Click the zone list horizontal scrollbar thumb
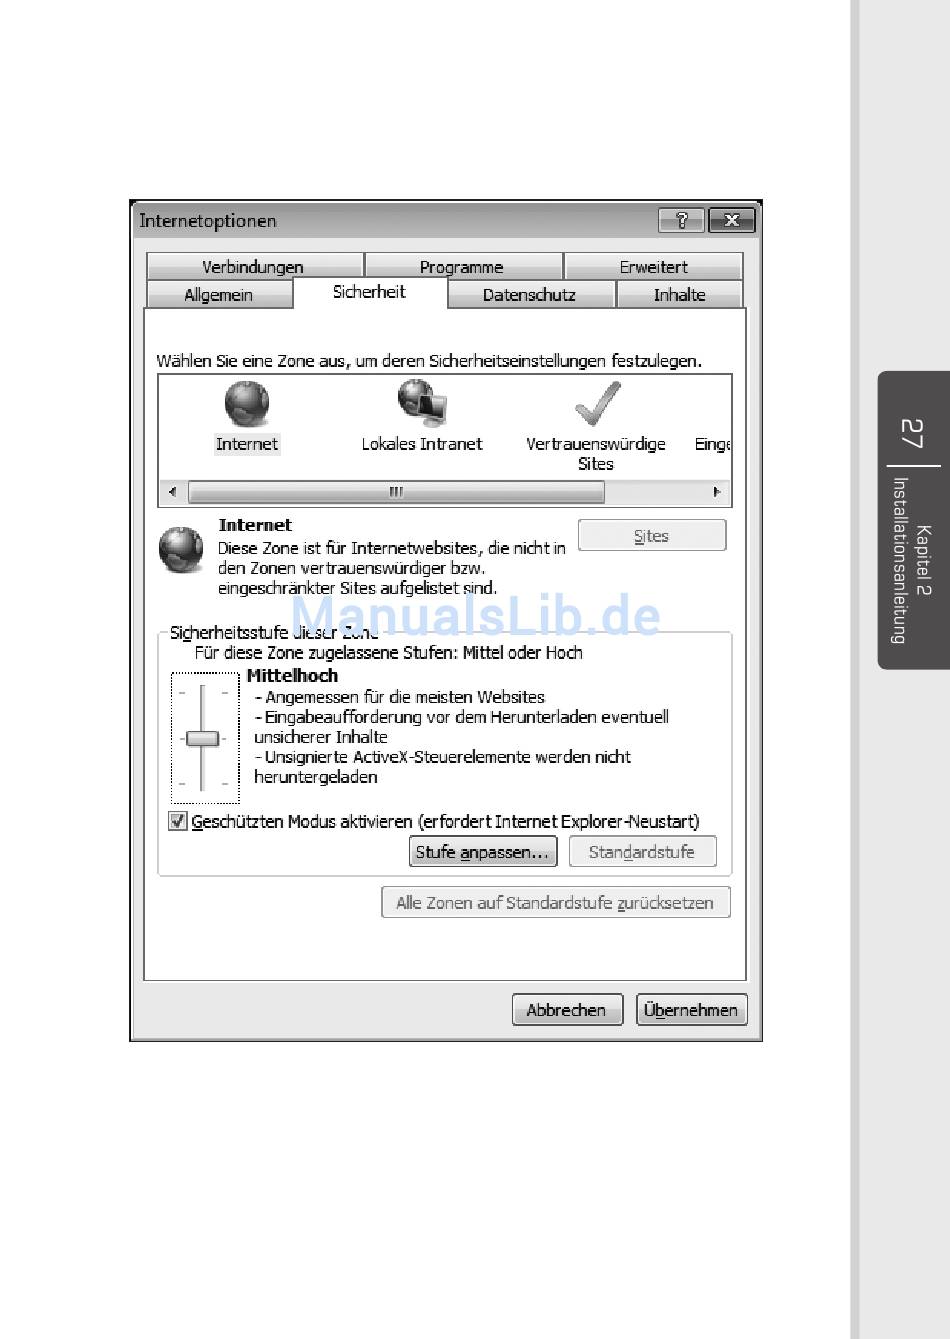Viewport: 950px width, 1339px height. click(396, 492)
